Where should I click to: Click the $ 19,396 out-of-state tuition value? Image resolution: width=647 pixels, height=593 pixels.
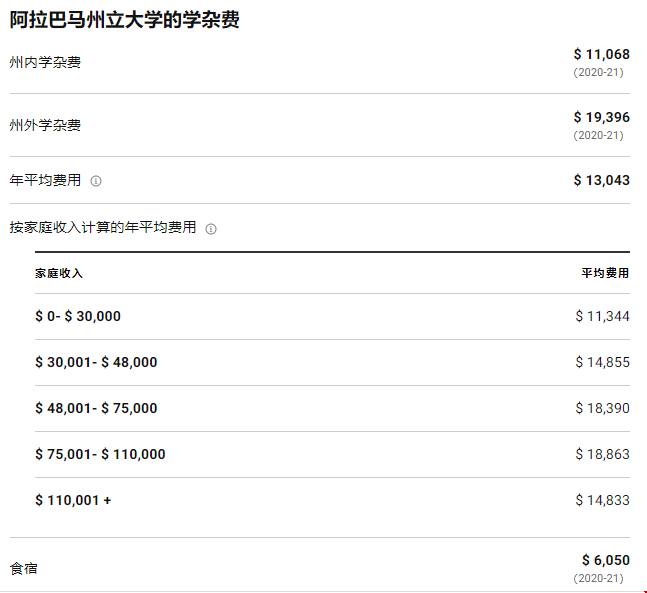[602, 117]
